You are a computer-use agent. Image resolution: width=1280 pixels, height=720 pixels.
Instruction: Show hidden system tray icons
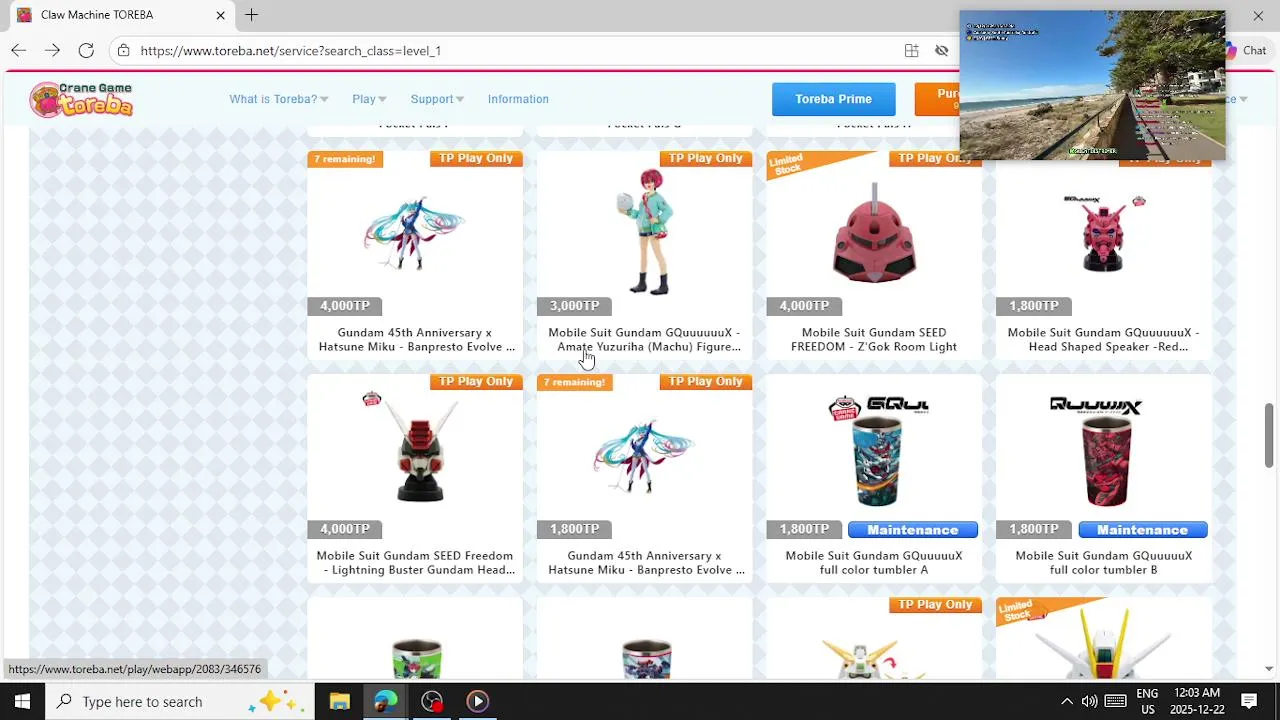pyautogui.click(x=1066, y=701)
